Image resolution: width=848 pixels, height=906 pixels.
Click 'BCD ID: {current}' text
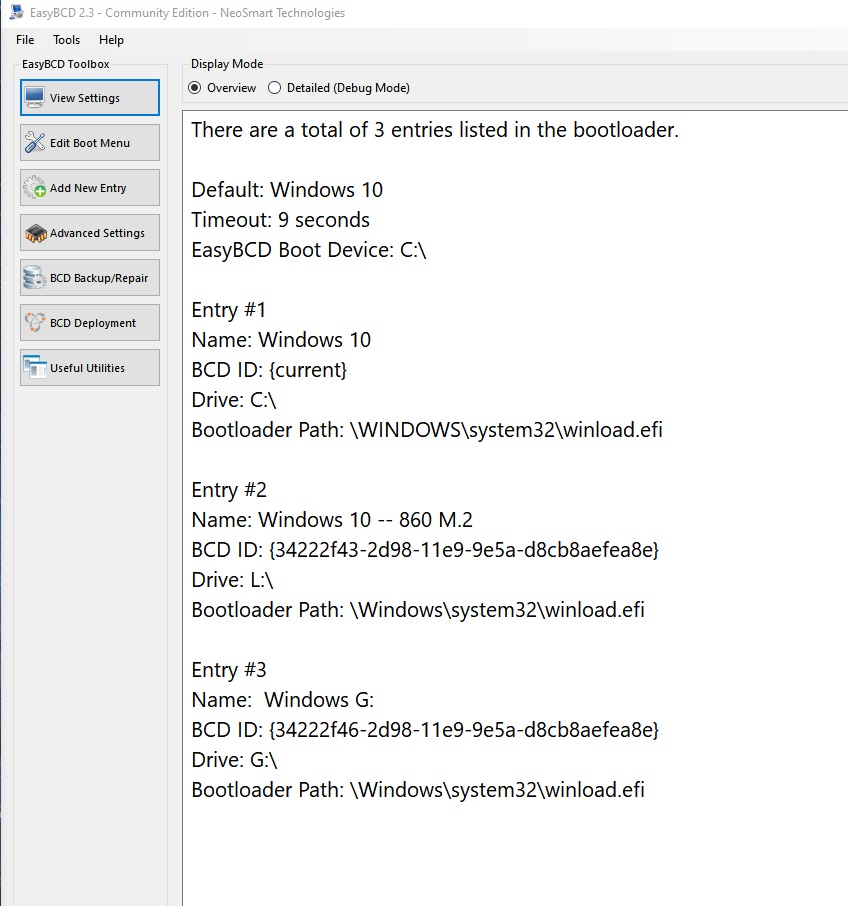coord(269,370)
